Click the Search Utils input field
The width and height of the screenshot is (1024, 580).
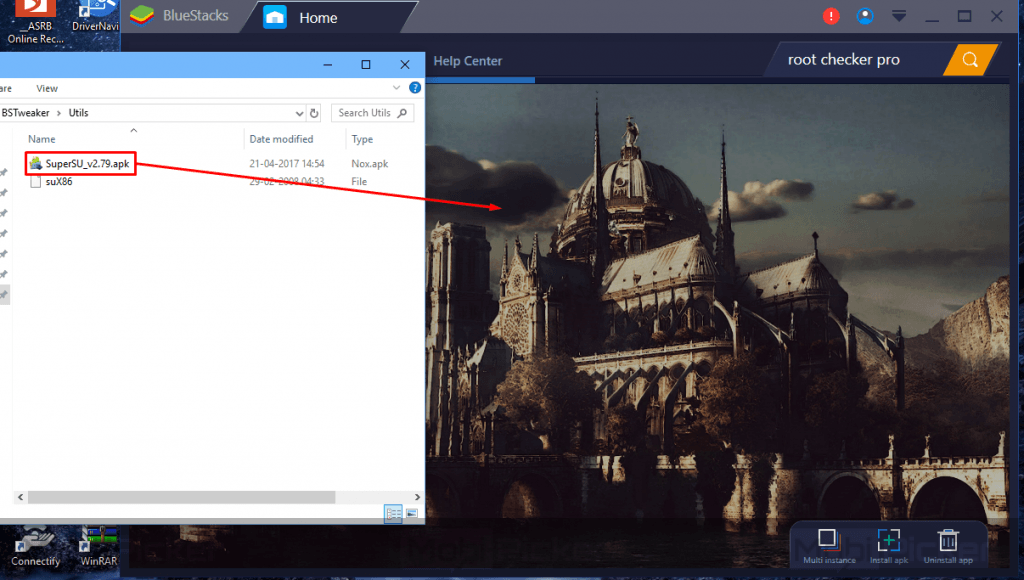tap(372, 113)
